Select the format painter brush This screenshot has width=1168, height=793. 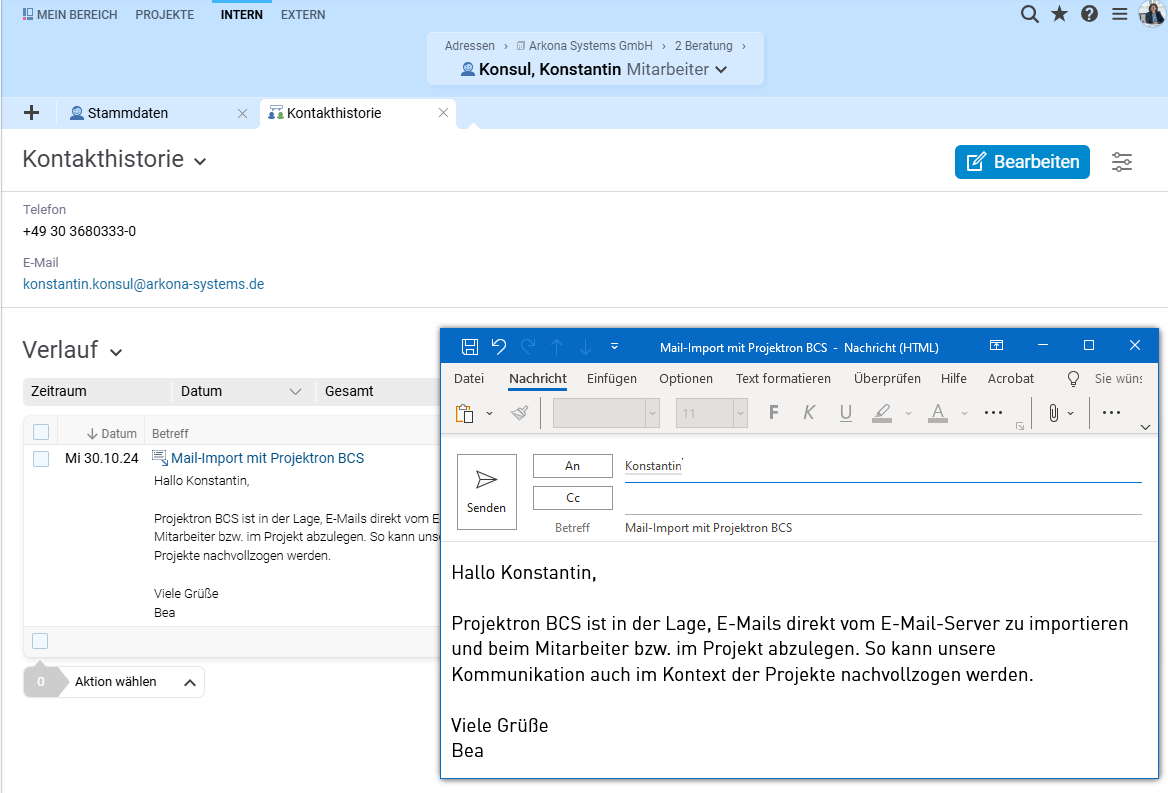click(x=520, y=413)
